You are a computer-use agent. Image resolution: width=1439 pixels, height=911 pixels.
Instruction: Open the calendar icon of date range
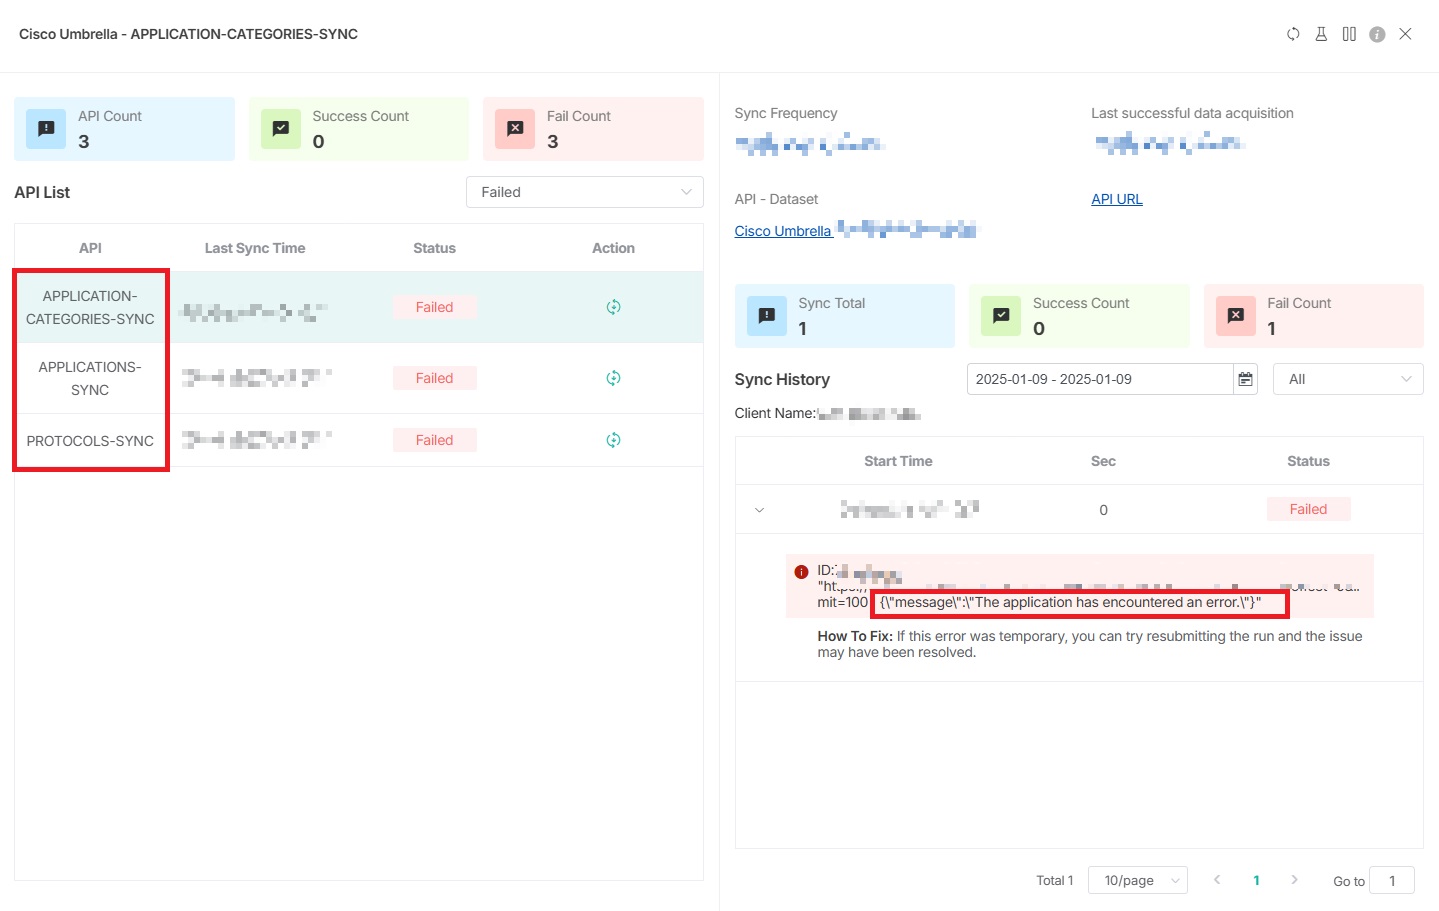click(x=1246, y=379)
